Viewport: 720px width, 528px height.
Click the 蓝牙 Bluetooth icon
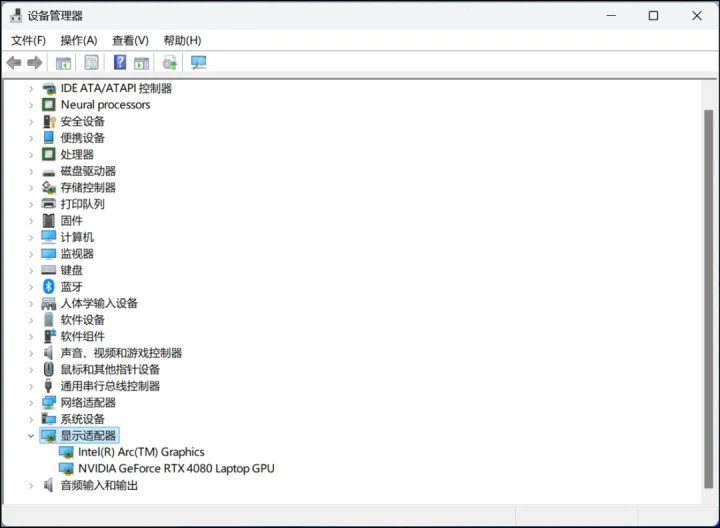pyautogui.click(x=49, y=286)
